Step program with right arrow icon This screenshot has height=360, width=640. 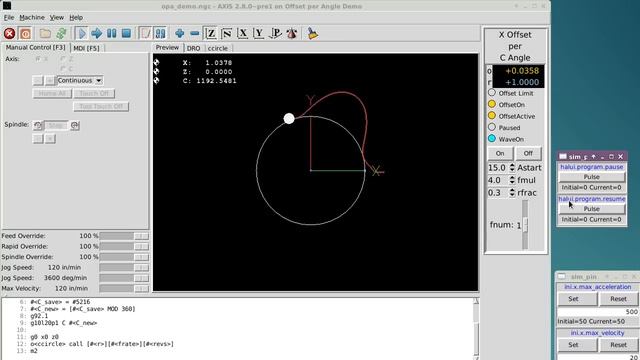pyautogui.click(x=96, y=33)
